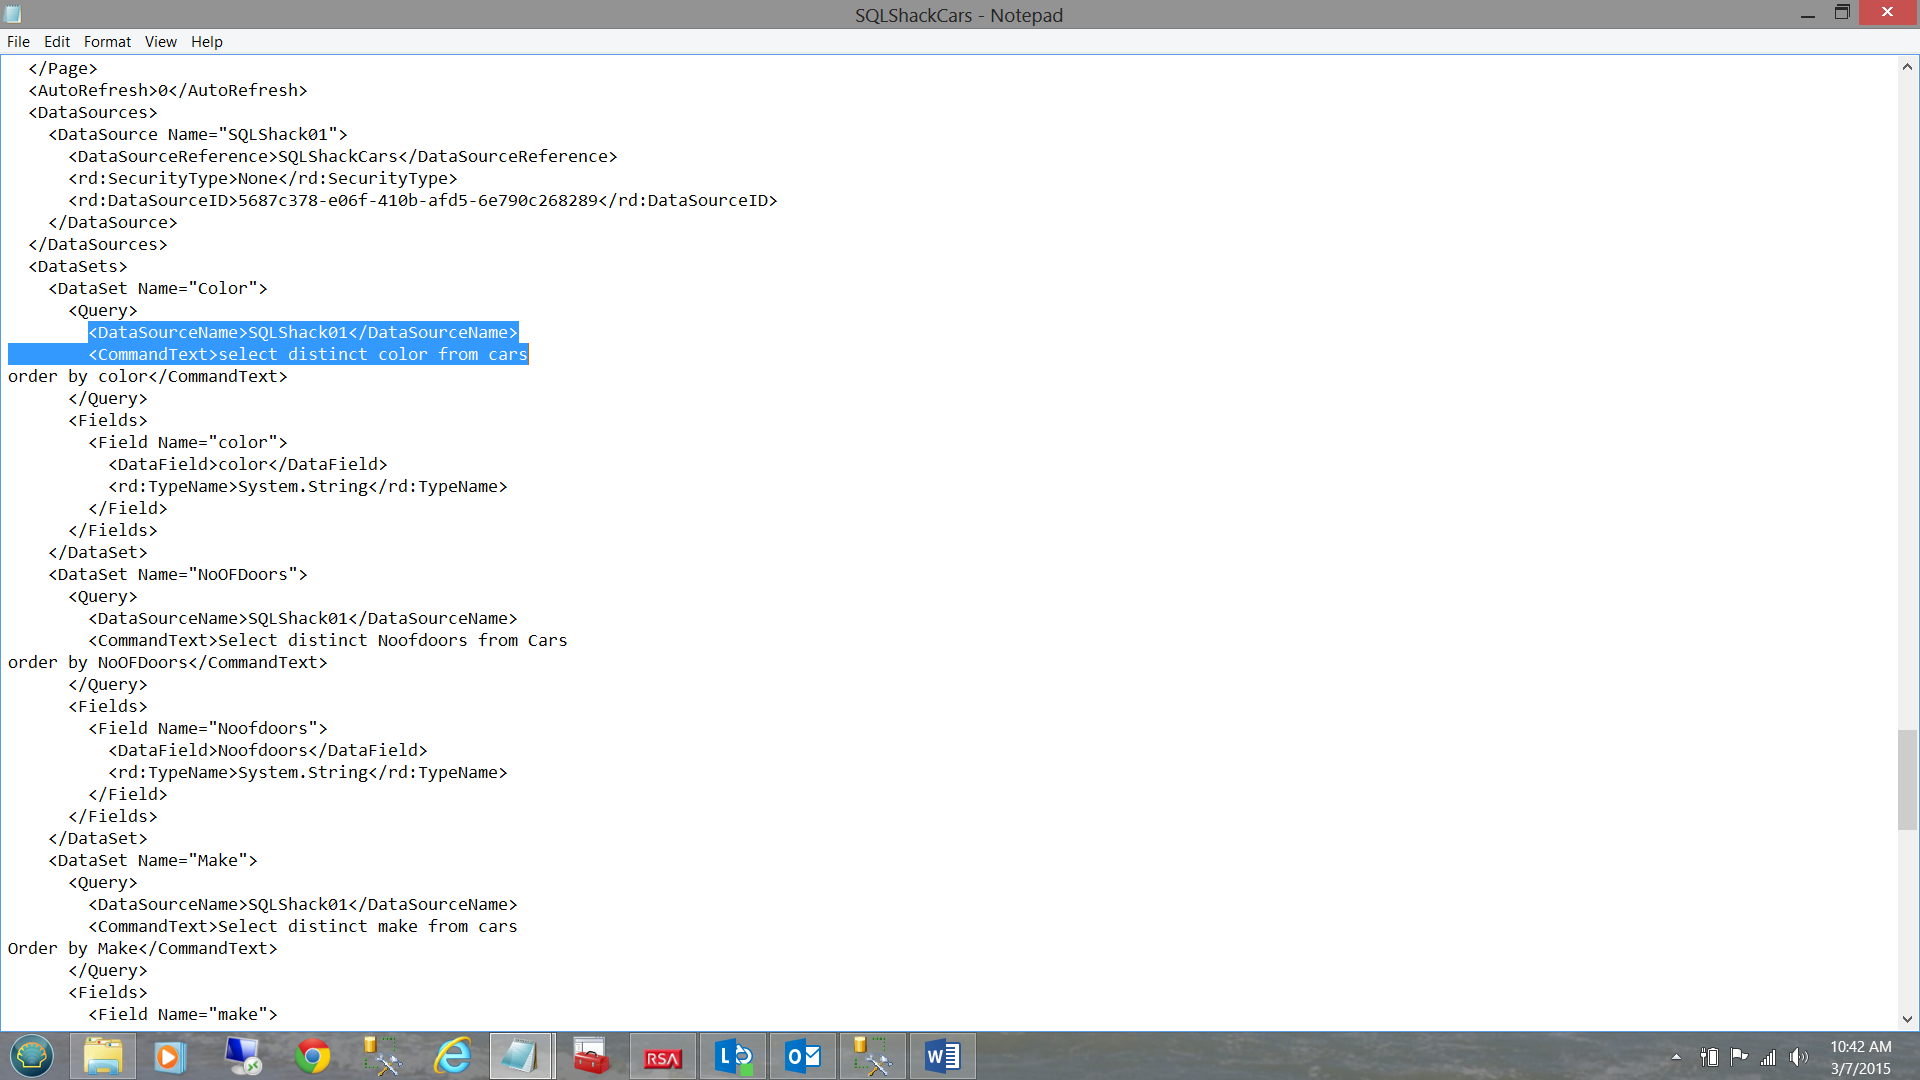Click the scrollbar up arrow
Image resolution: width=1920 pixels, height=1080 pixels.
click(x=1907, y=67)
